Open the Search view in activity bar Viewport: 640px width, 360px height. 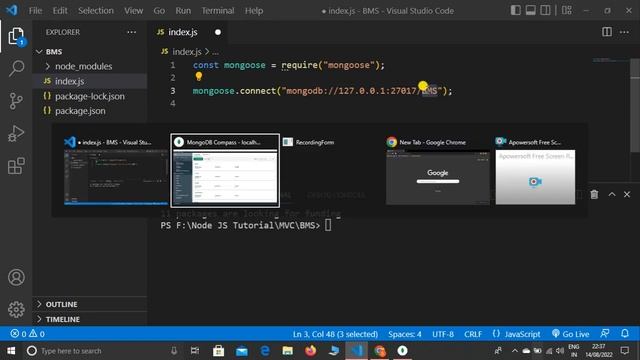click(16, 69)
